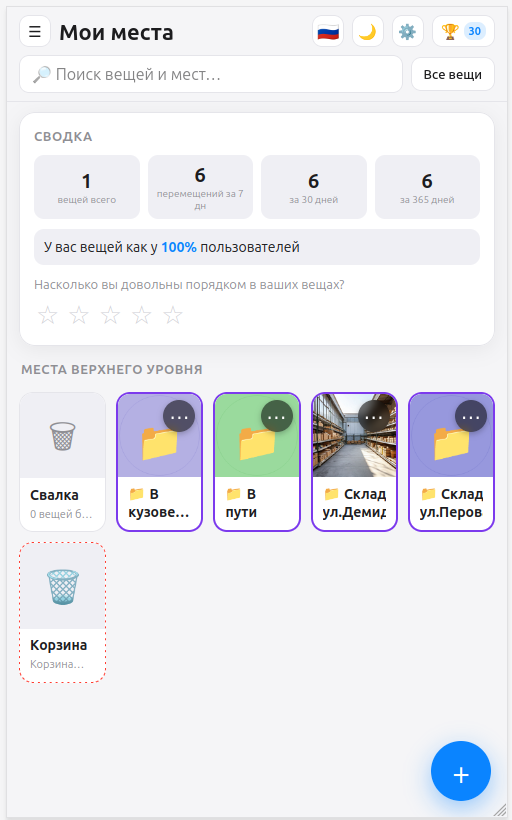The width and height of the screenshot is (512, 820).
Task: Open the 'Корзина' trash card
Action: pyautogui.click(x=62, y=612)
